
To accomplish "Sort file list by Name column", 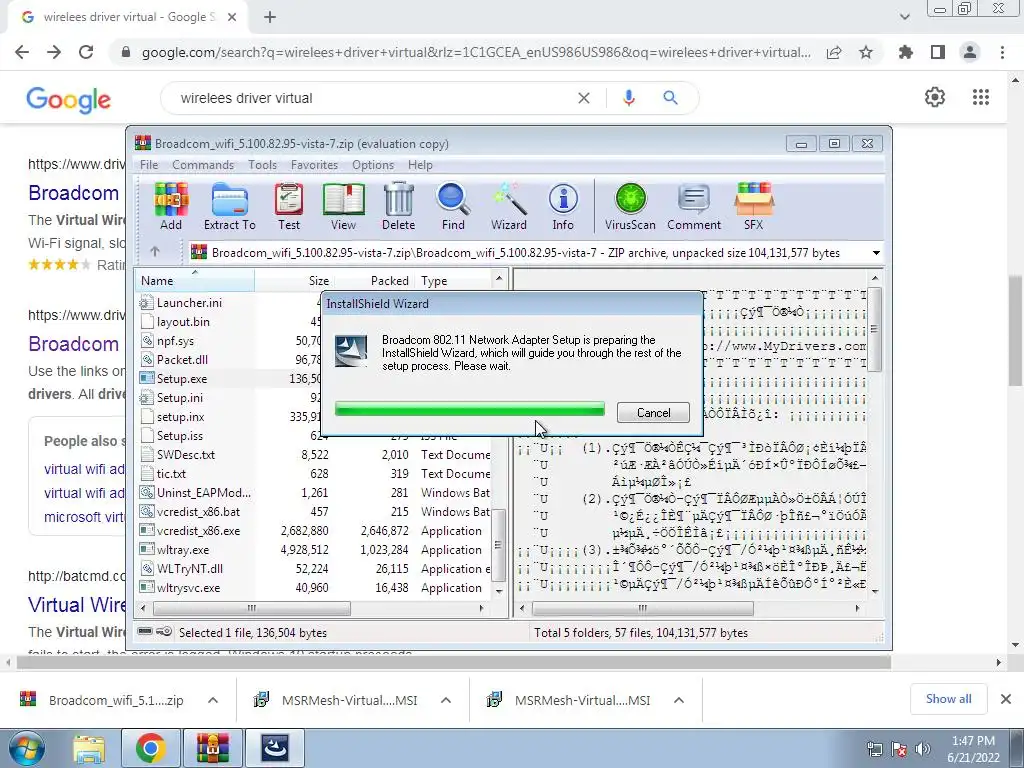I will coord(195,281).
